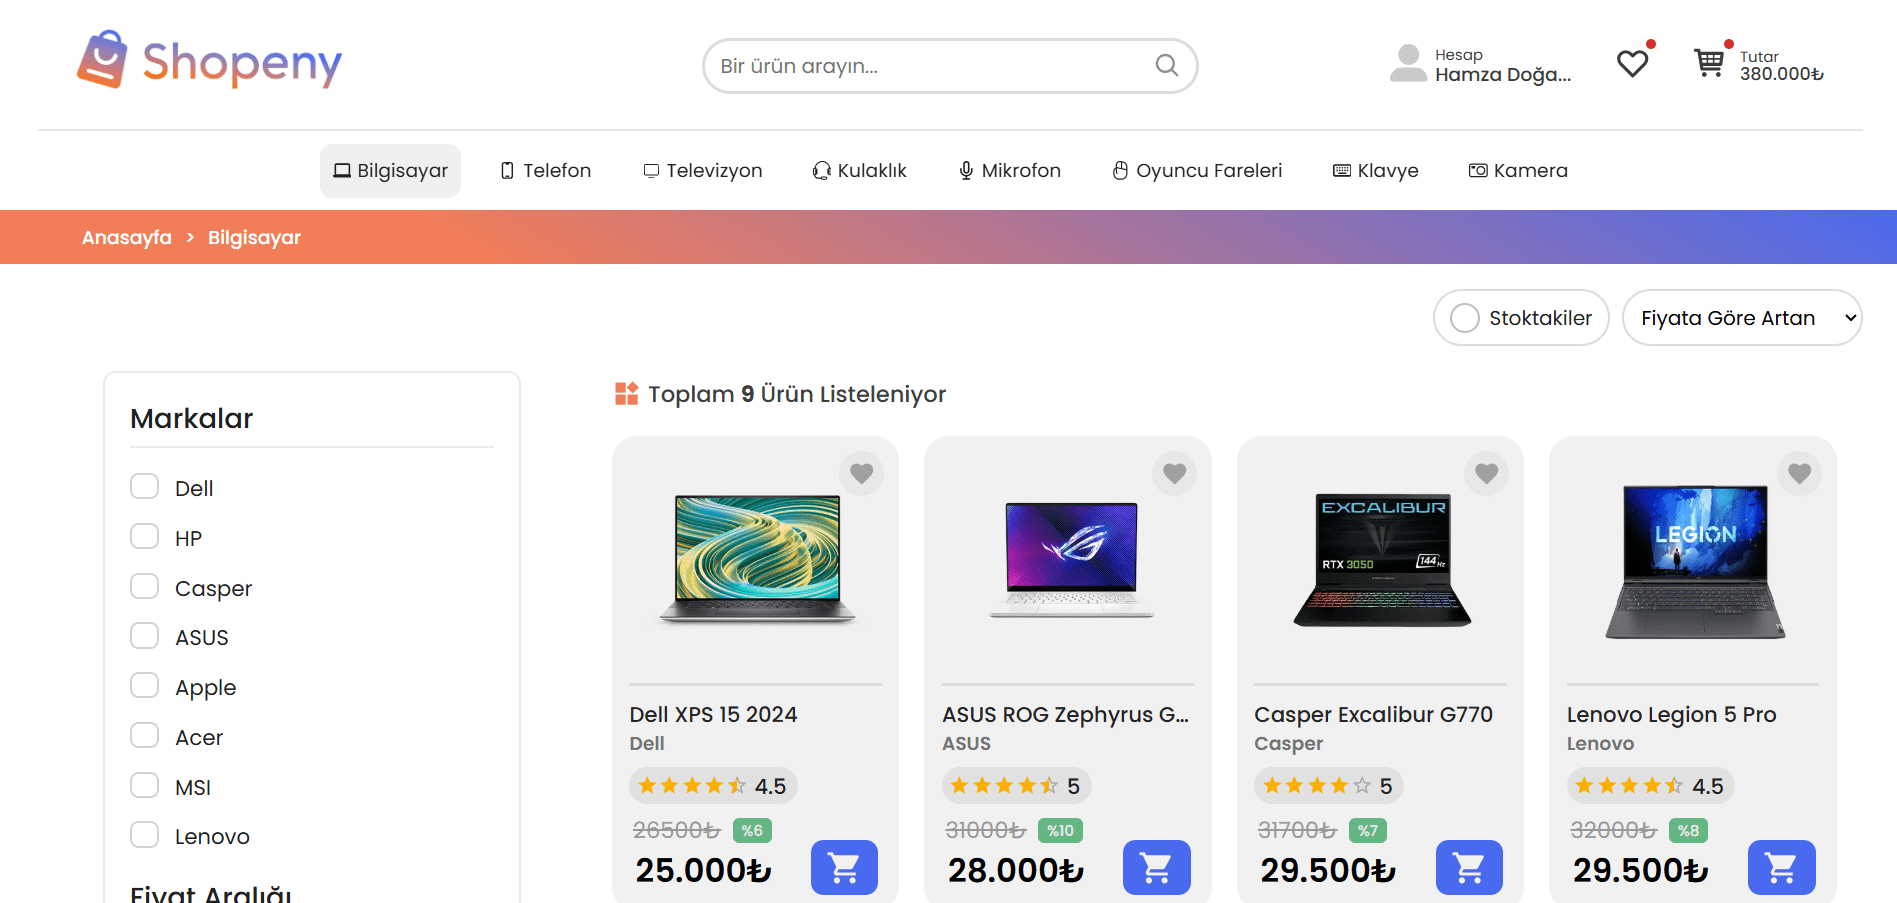This screenshot has width=1897, height=903.
Task: Open the account profile avatar icon
Action: 1408,64
